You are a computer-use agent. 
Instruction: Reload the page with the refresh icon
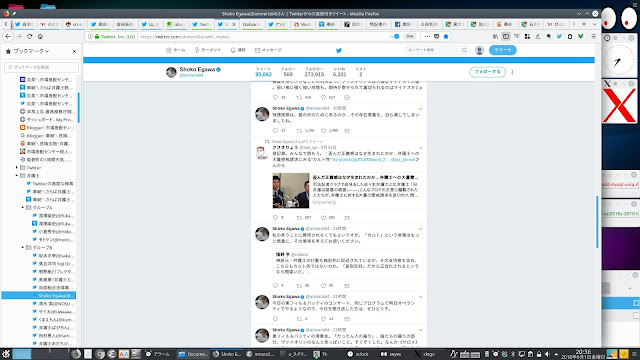coord(29,36)
